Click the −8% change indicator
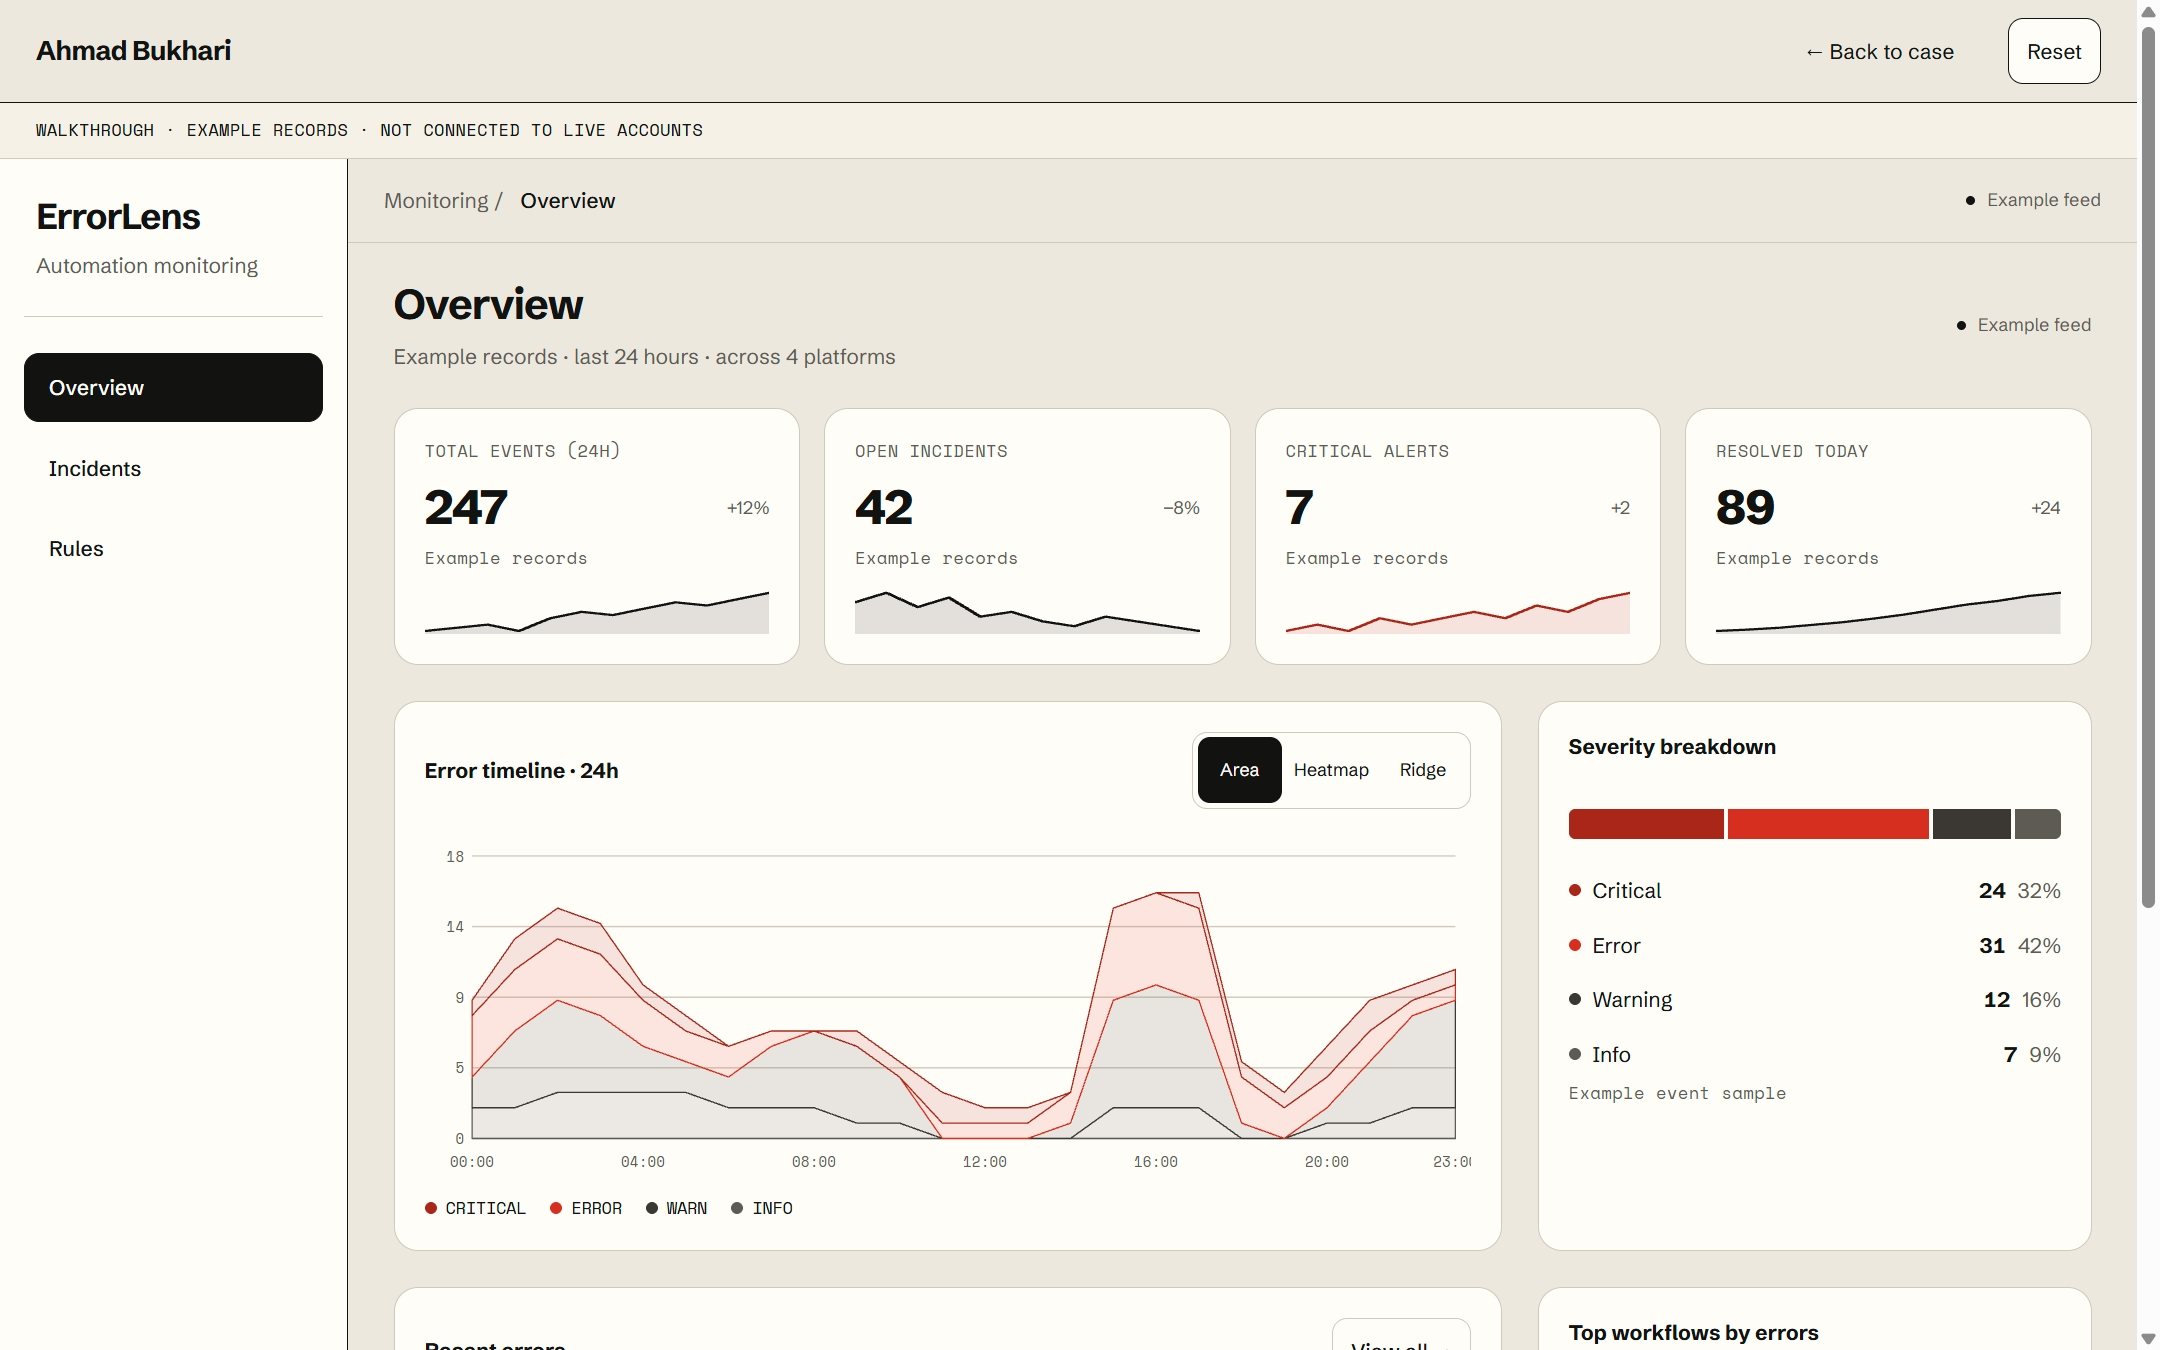This screenshot has height=1350, width=2160. pos(1181,508)
